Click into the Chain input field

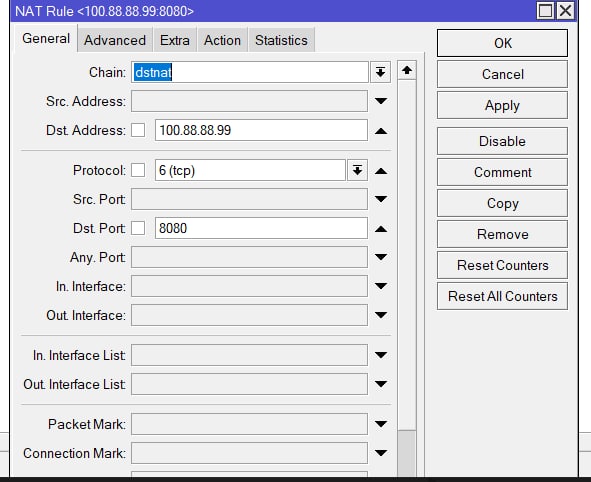pyautogui.click(x=250, y=72)
